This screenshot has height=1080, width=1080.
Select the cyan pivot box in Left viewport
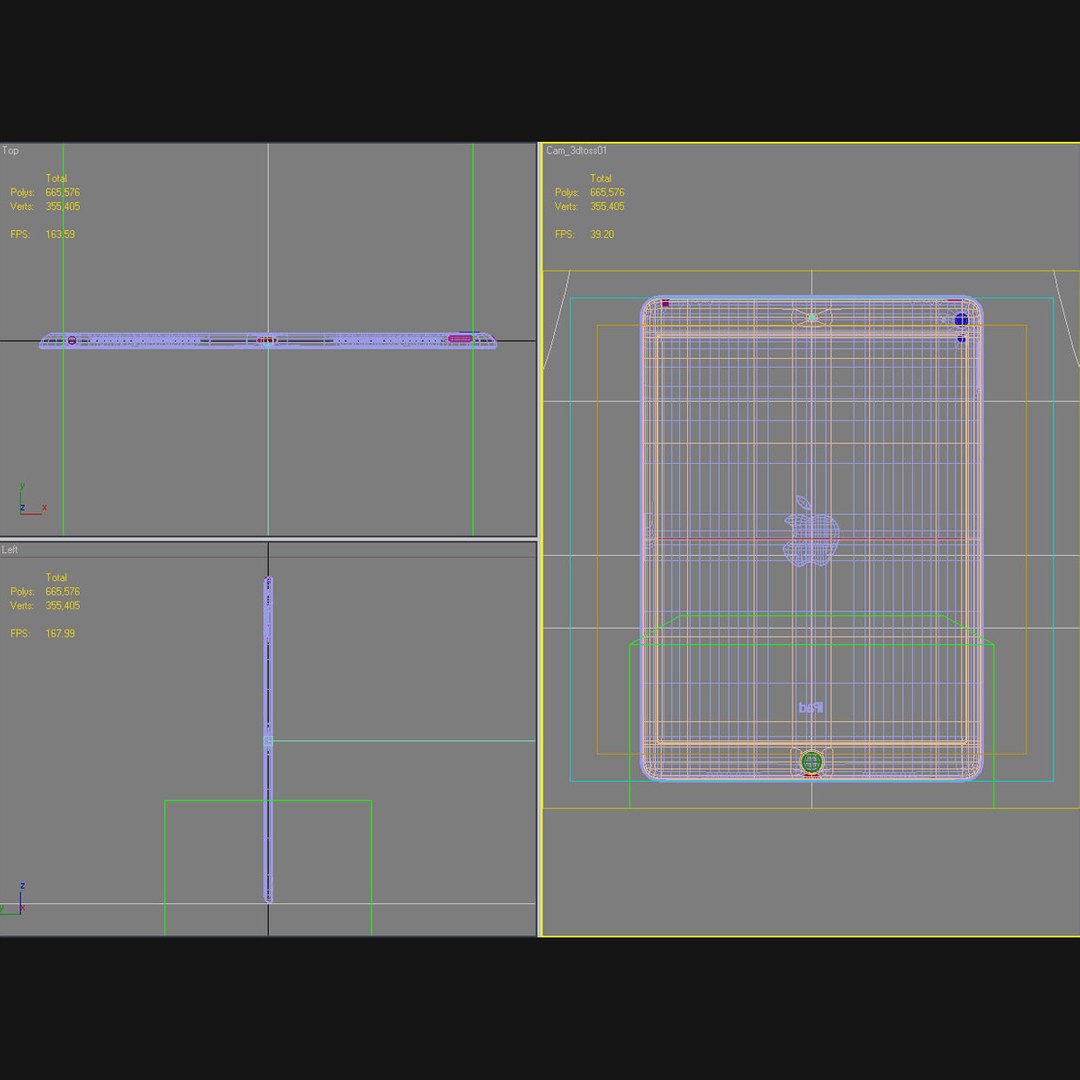(x=268, y=741)
